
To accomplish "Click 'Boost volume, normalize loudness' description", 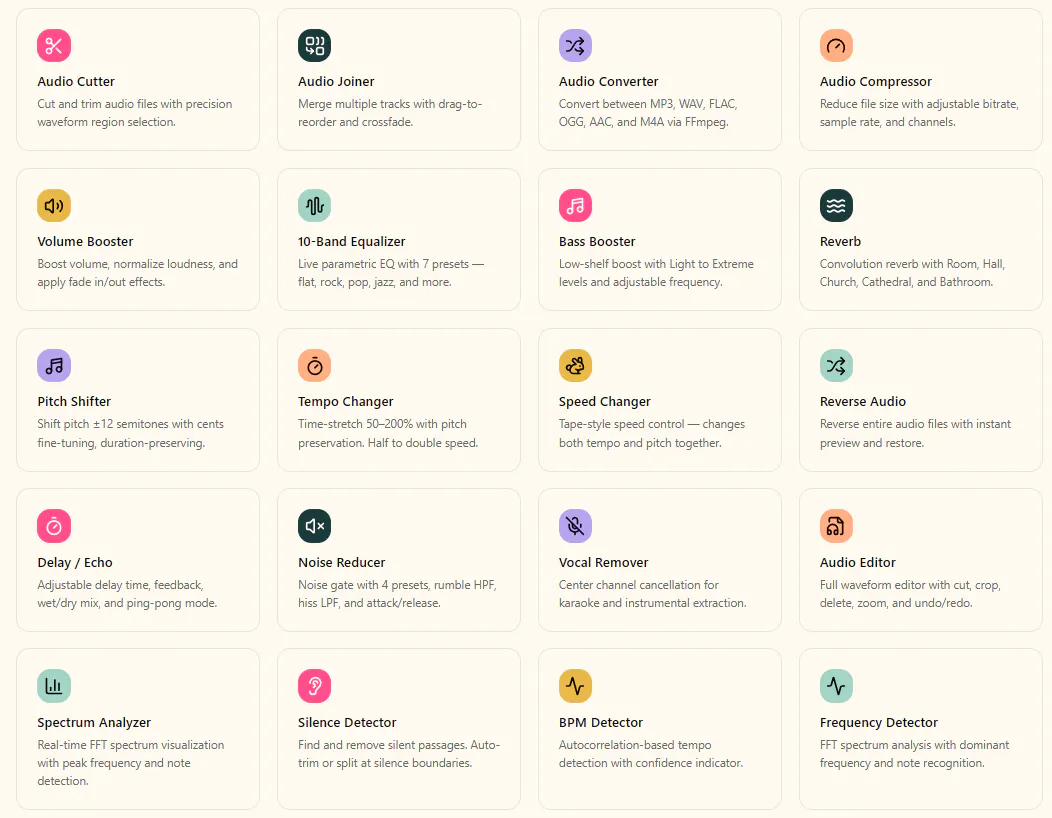I will [x=138, y=273].
